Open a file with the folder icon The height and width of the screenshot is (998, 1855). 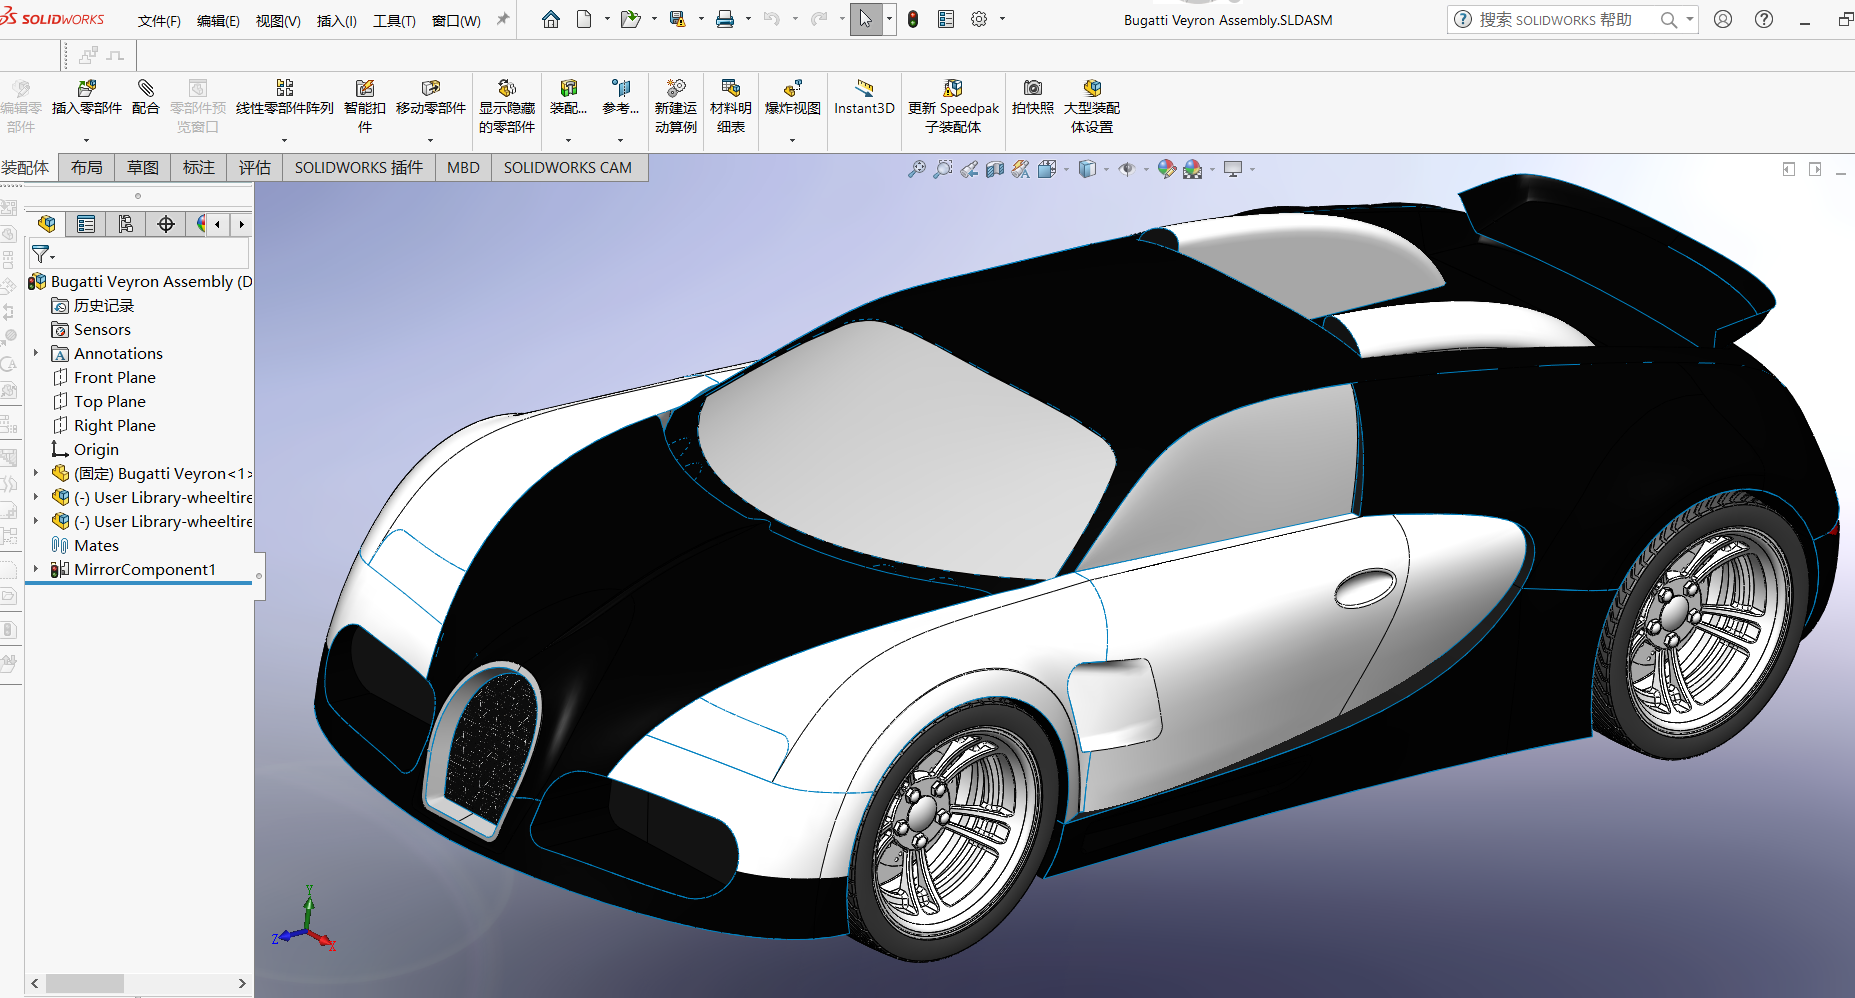coord(630,19)
